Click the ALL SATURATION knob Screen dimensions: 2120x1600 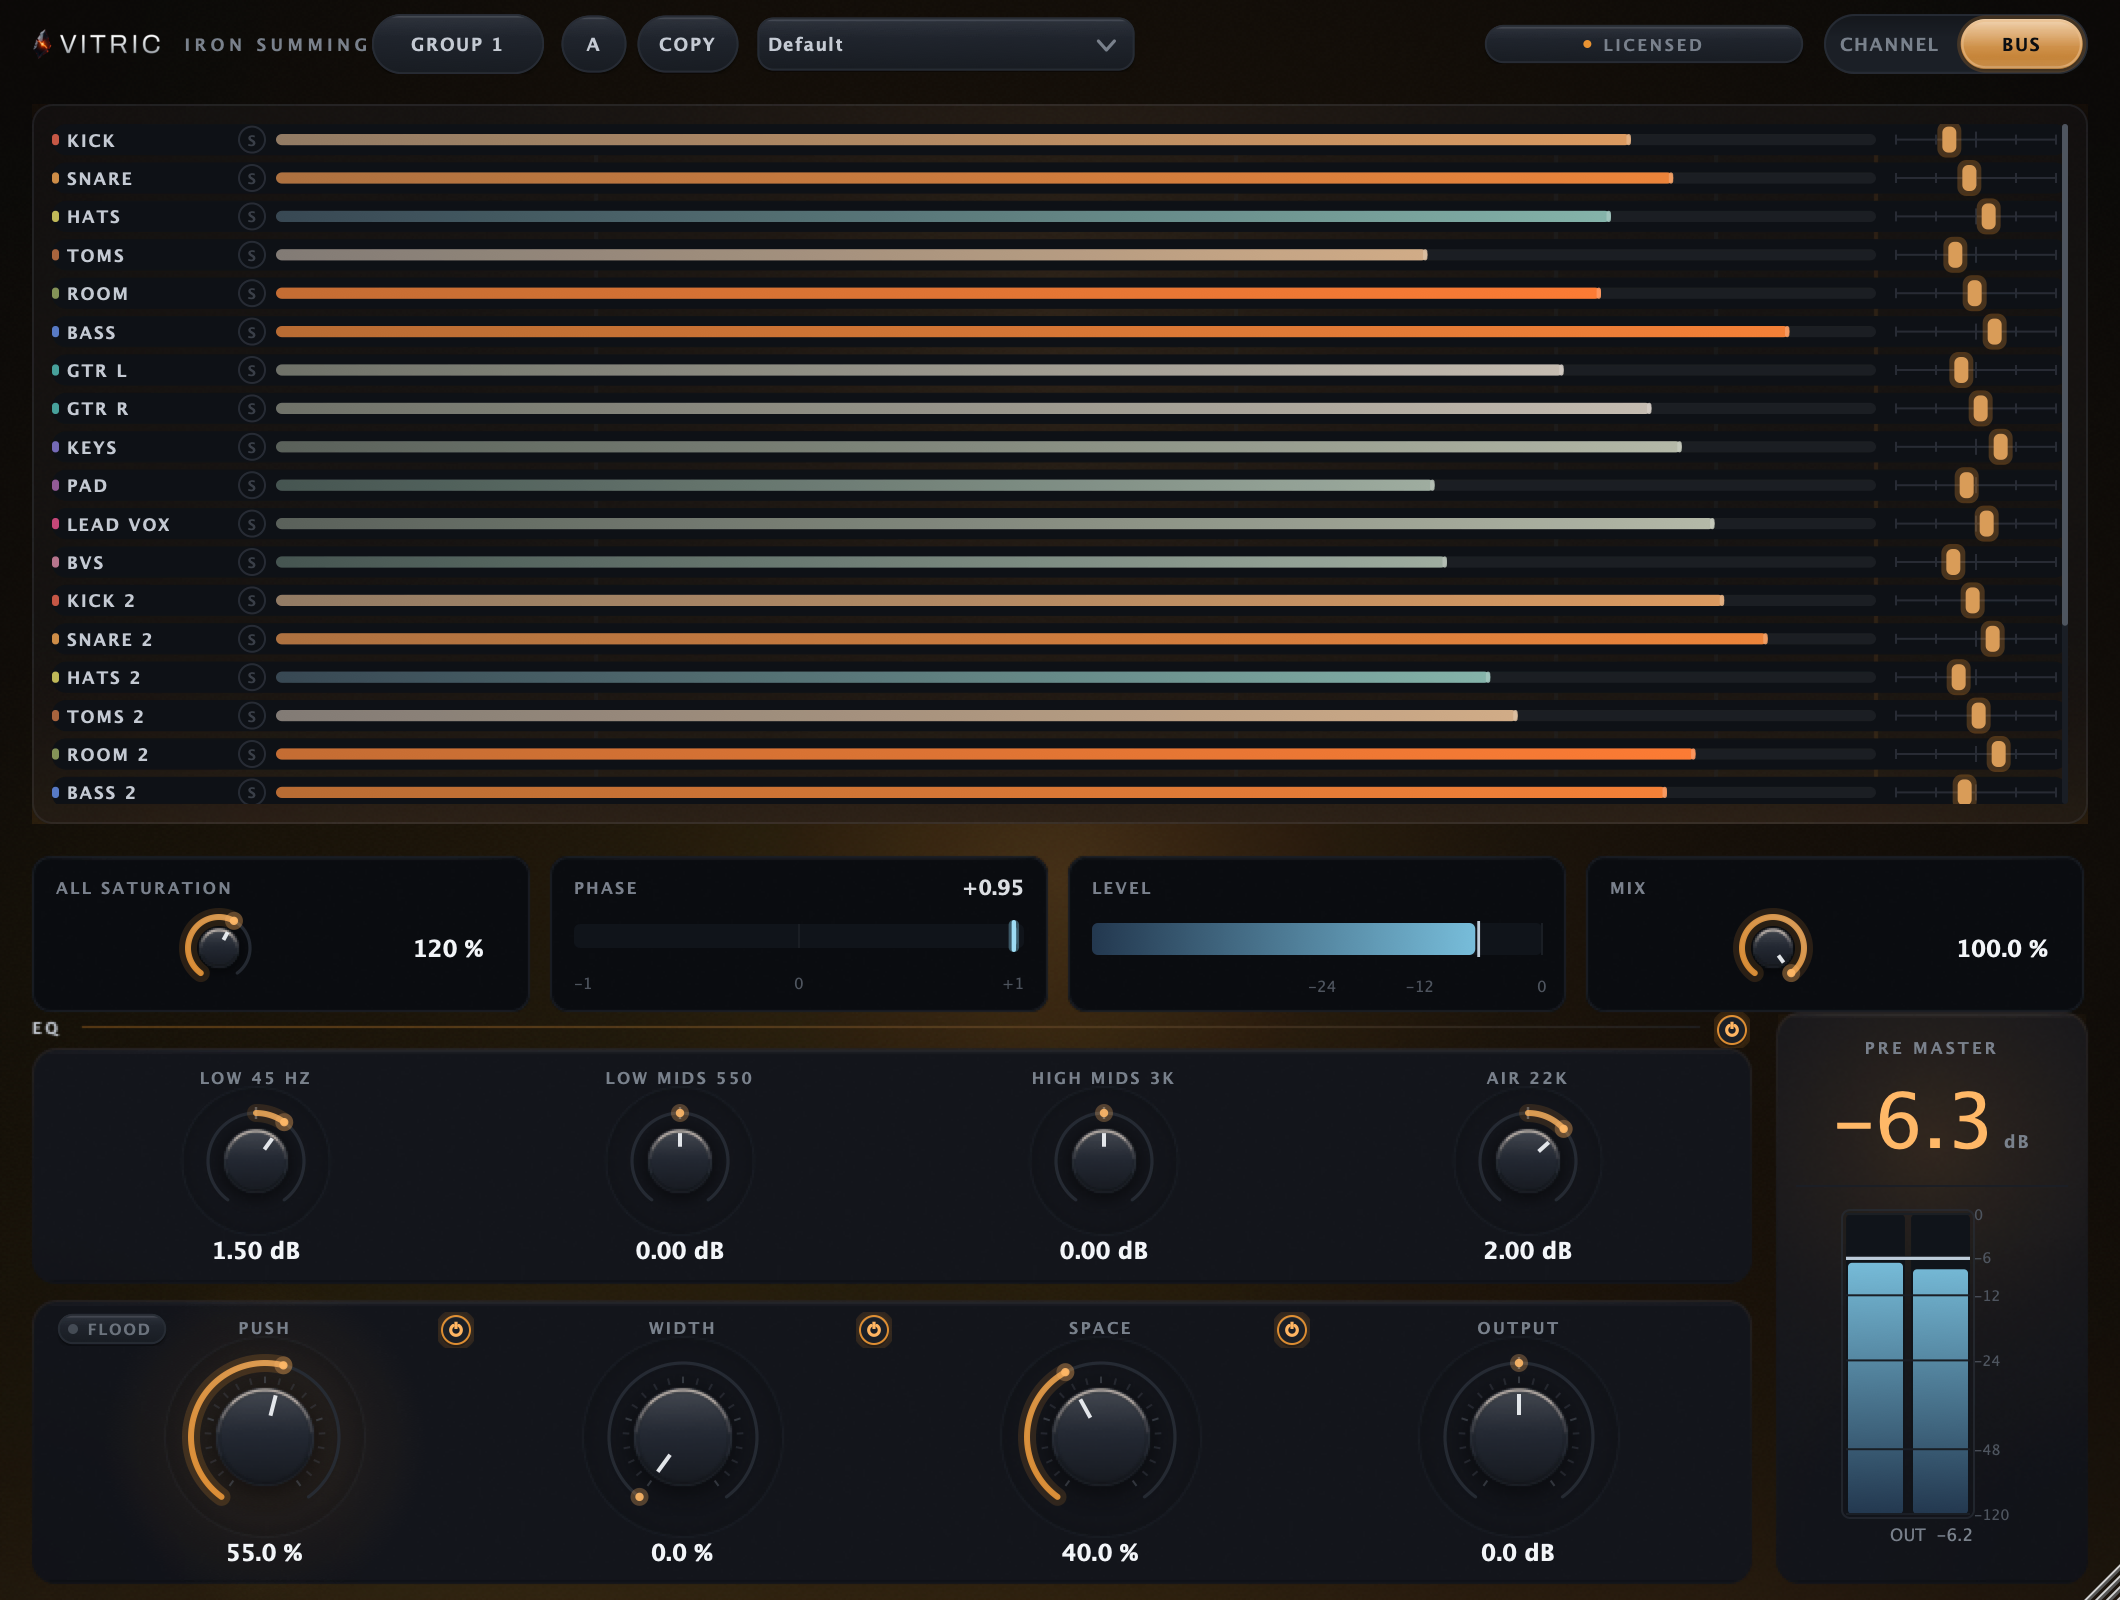click(217, 947)
